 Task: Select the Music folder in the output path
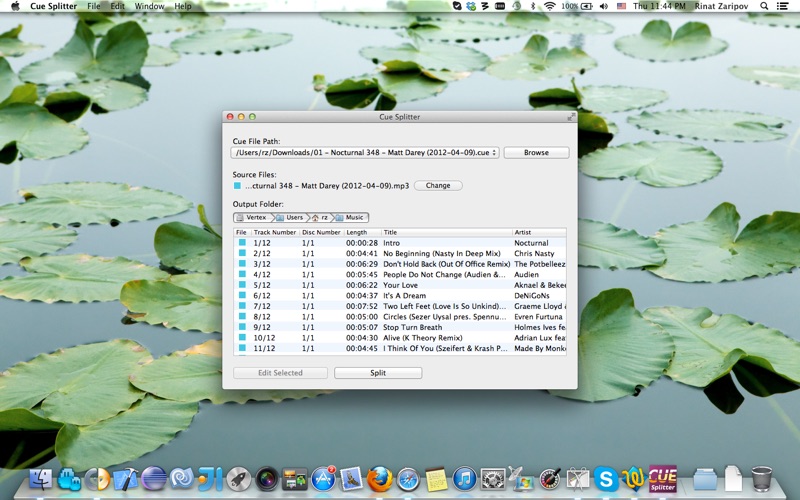coord(351,217)
